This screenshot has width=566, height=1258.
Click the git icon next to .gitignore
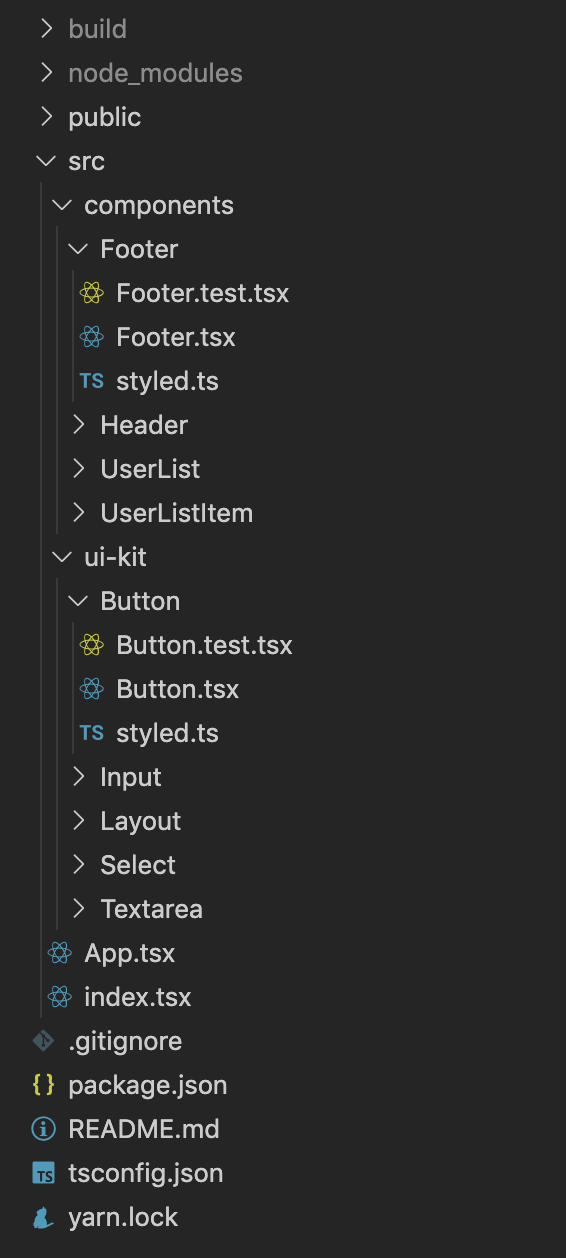[x=44, y=1041]
